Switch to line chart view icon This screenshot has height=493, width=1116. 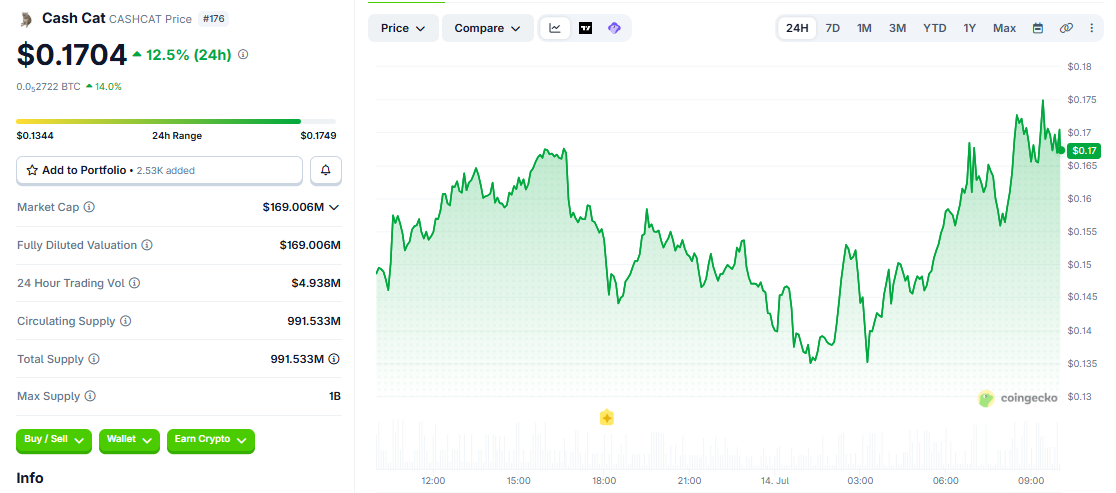coord(555,28)
